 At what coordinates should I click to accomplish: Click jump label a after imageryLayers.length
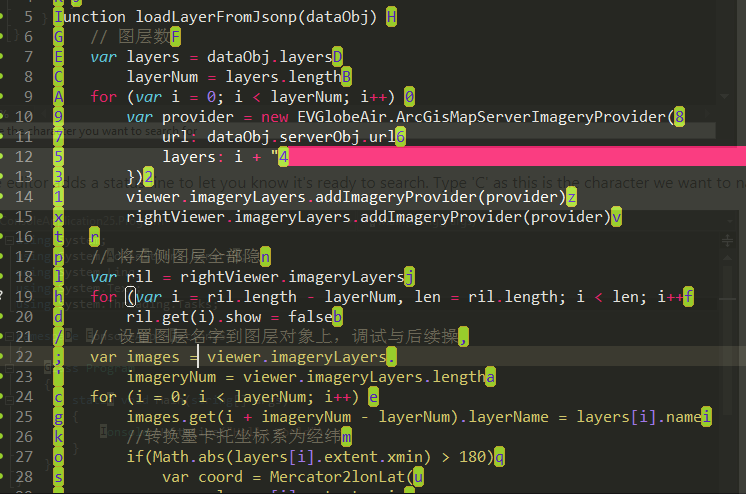click(x=490, y=377)
